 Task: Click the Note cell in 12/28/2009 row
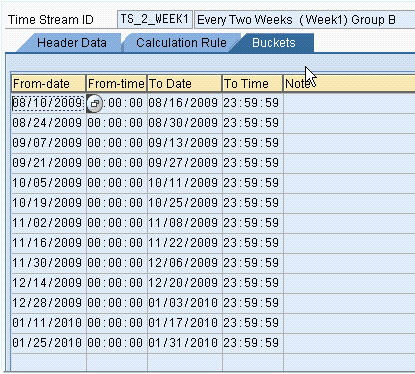point(349,303)
